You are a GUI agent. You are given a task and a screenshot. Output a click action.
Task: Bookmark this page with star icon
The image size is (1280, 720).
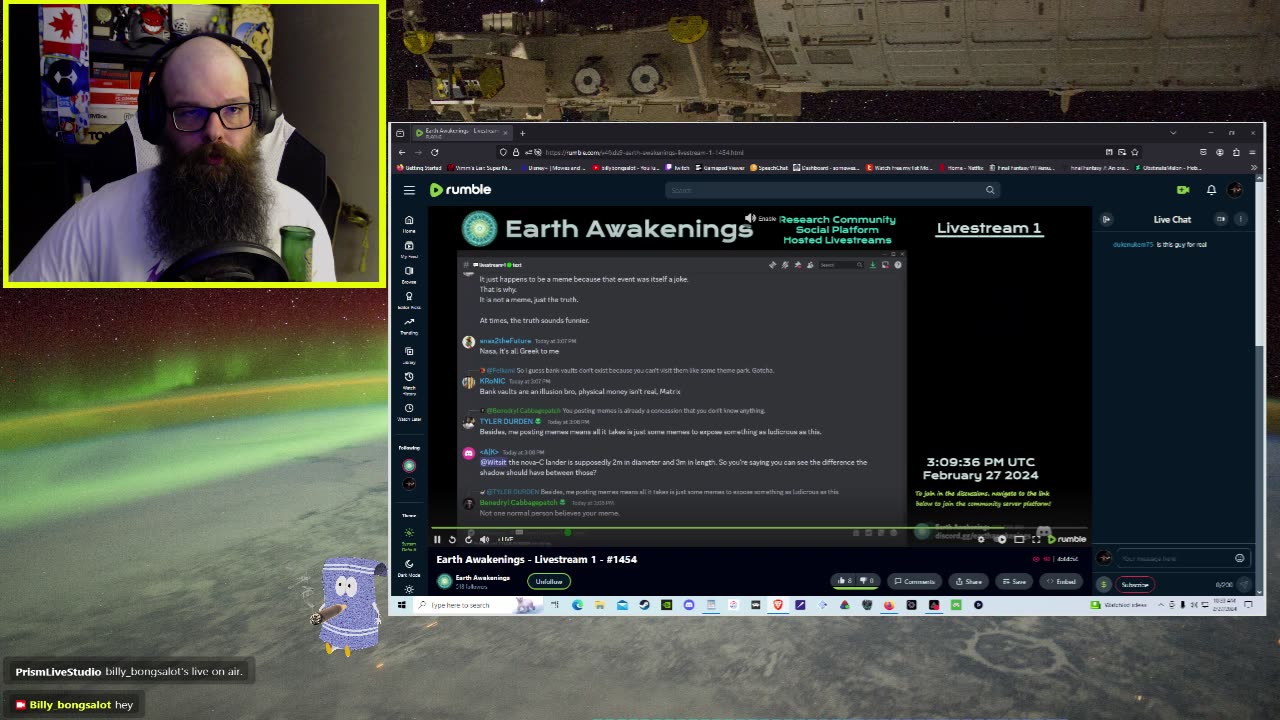point(1135,152)
